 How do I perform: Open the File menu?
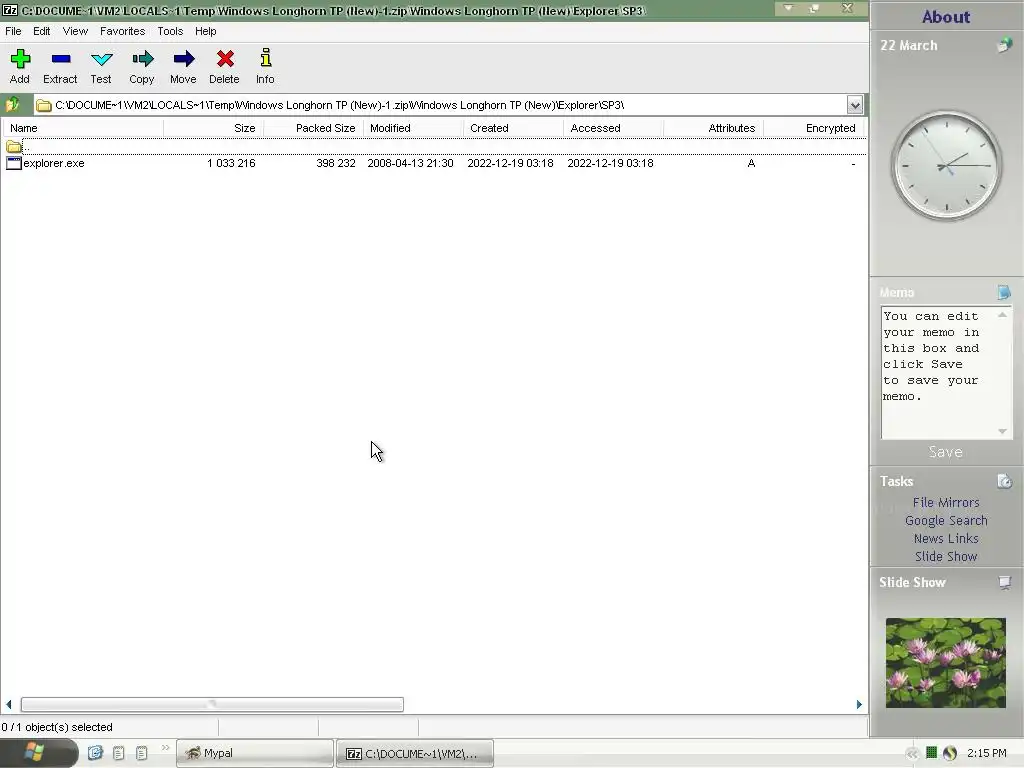[x=13, y=31]
